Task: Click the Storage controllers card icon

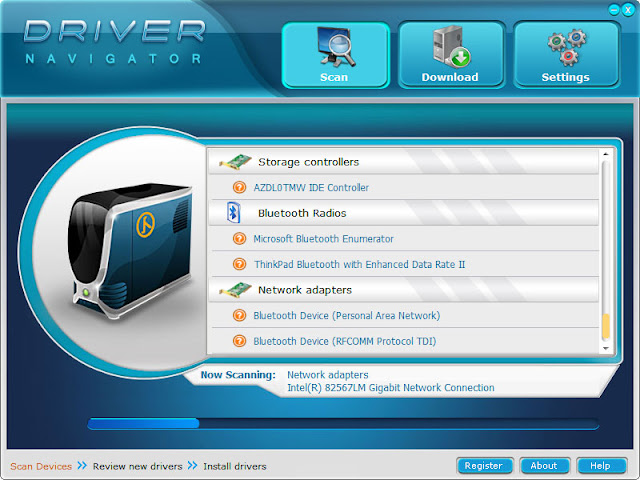Action: pyautogui.click(x=236, y=162)
